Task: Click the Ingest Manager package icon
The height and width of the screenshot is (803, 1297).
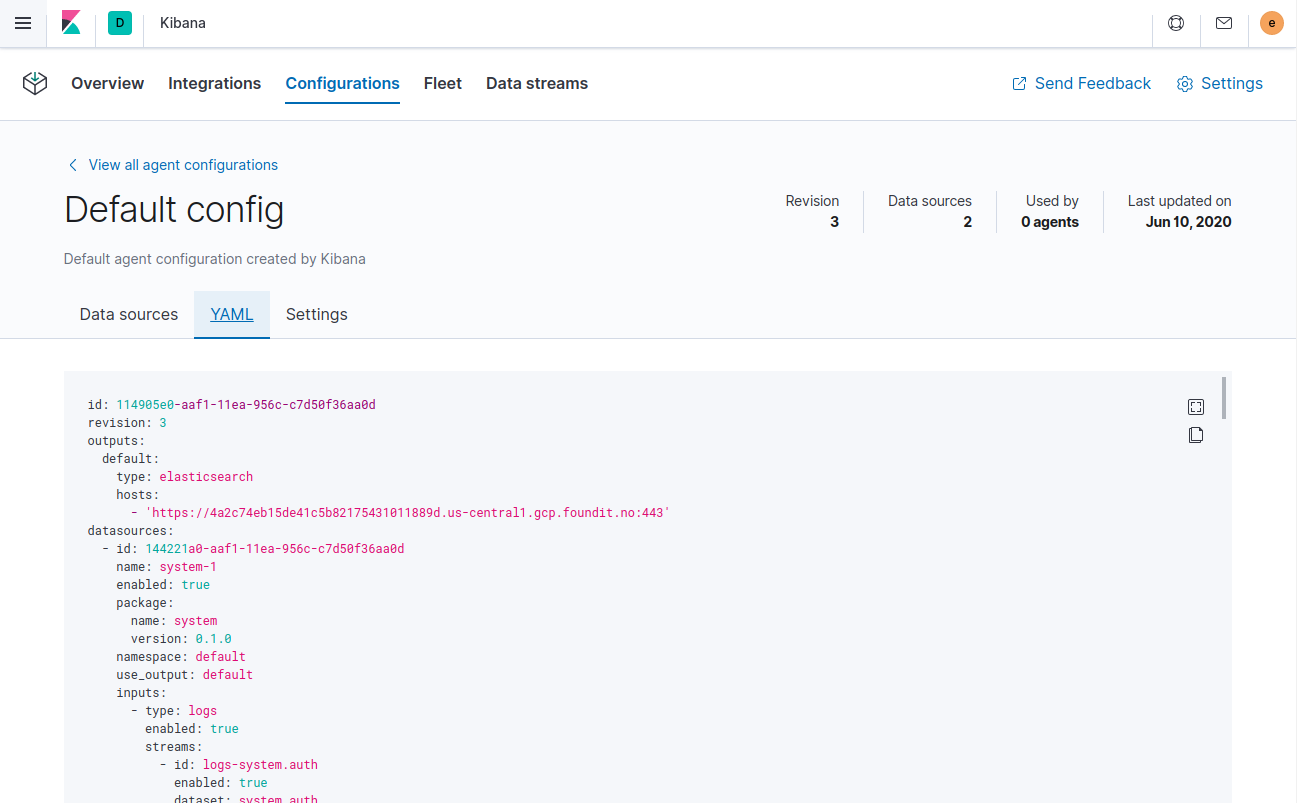Action: point(34,84)
